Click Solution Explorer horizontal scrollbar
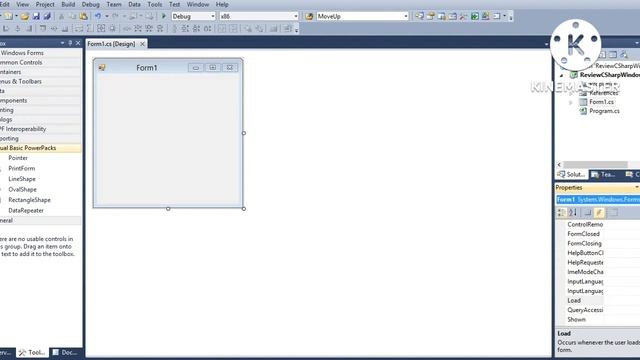The image size is (640, 360). coord(595,164)
